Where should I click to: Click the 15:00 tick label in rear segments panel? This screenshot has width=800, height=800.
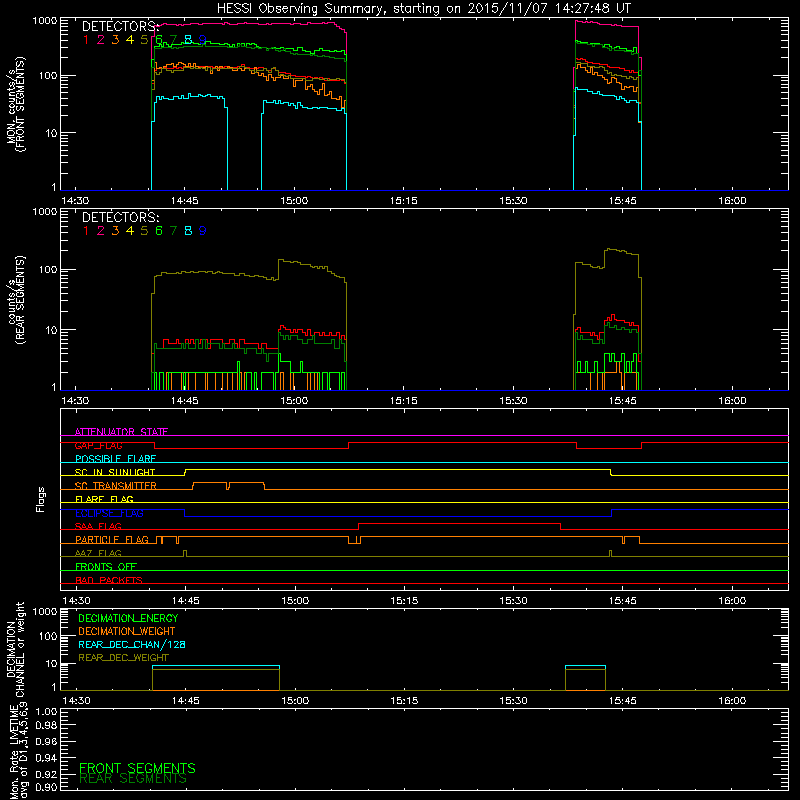[294, 401]
